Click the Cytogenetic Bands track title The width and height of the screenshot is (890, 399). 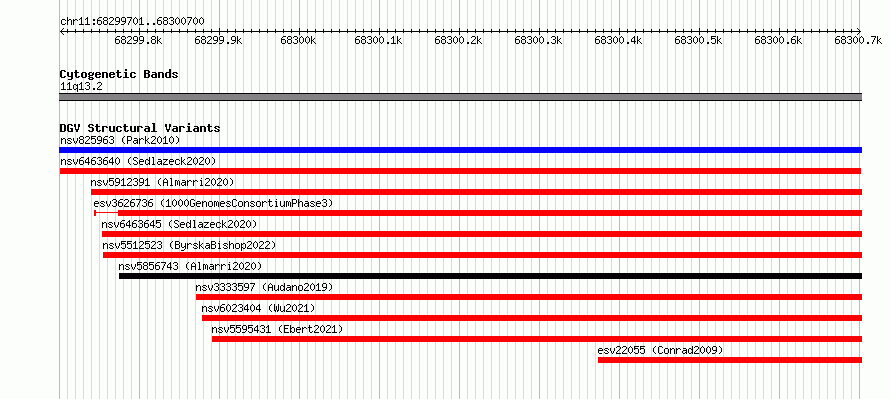pos(119,74)
